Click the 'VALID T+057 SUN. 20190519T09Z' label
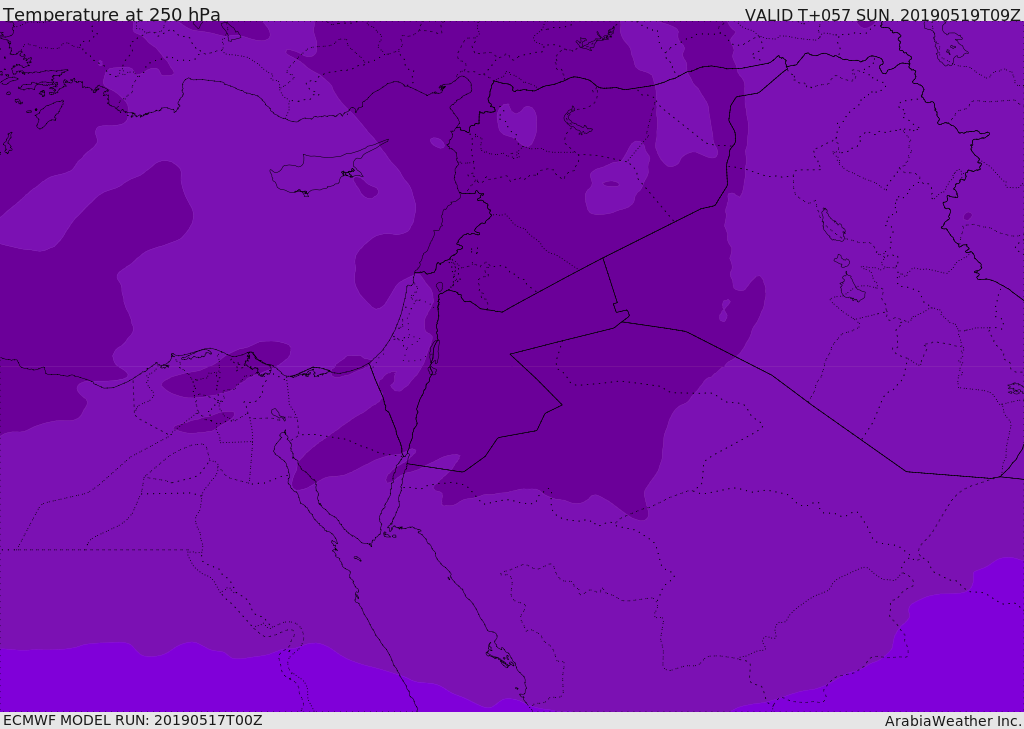The image size is (1024, 729). click(x=882, y=15)
